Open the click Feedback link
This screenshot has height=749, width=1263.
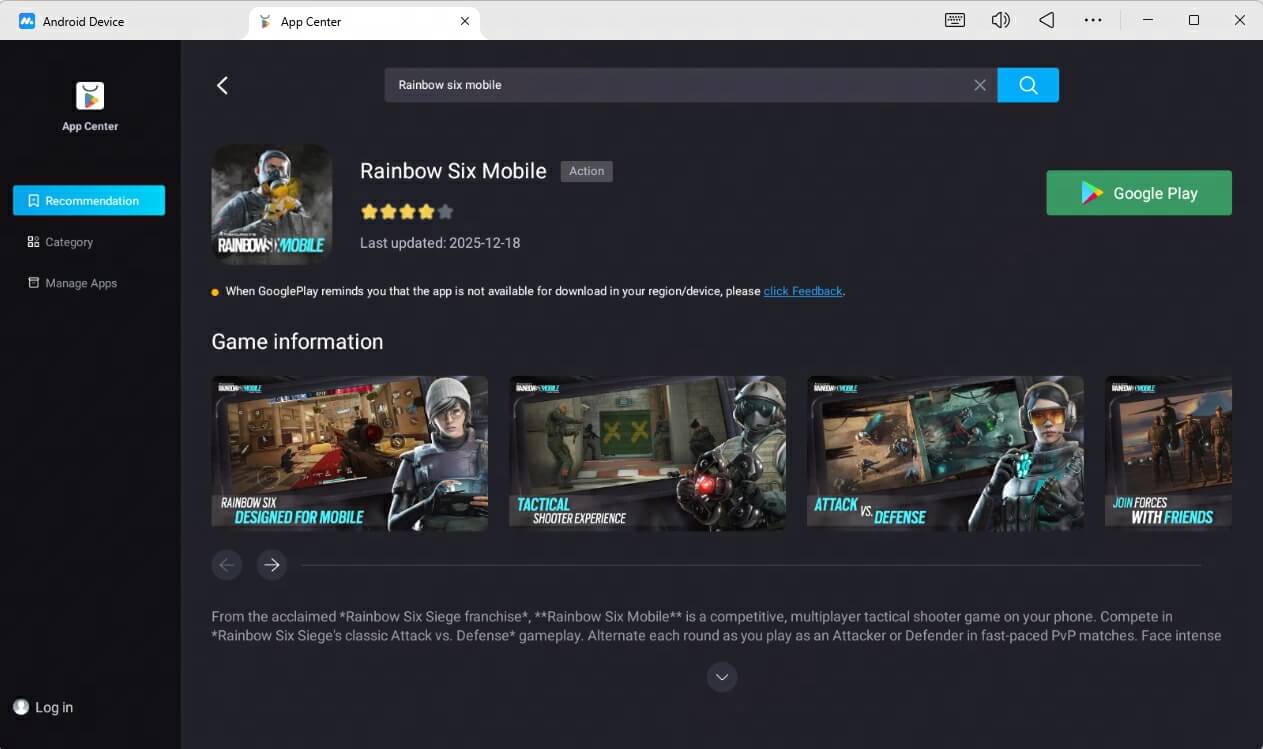pos(802,291)
